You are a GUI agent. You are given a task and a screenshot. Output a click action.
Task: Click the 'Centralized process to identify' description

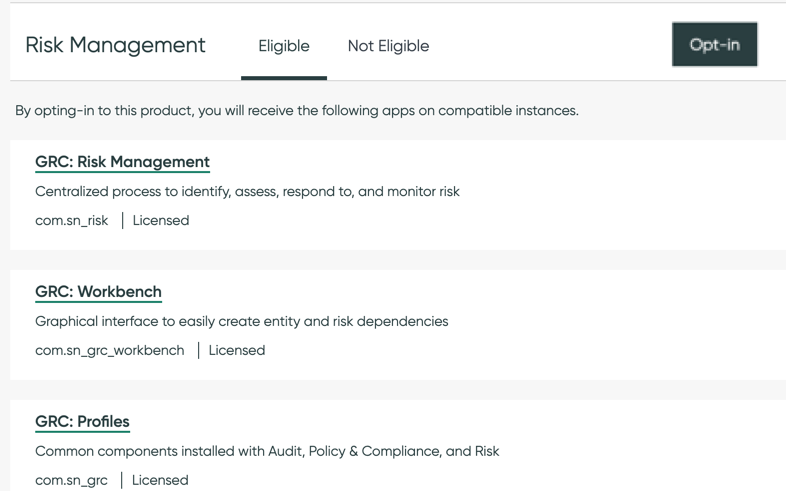point(247,191)
